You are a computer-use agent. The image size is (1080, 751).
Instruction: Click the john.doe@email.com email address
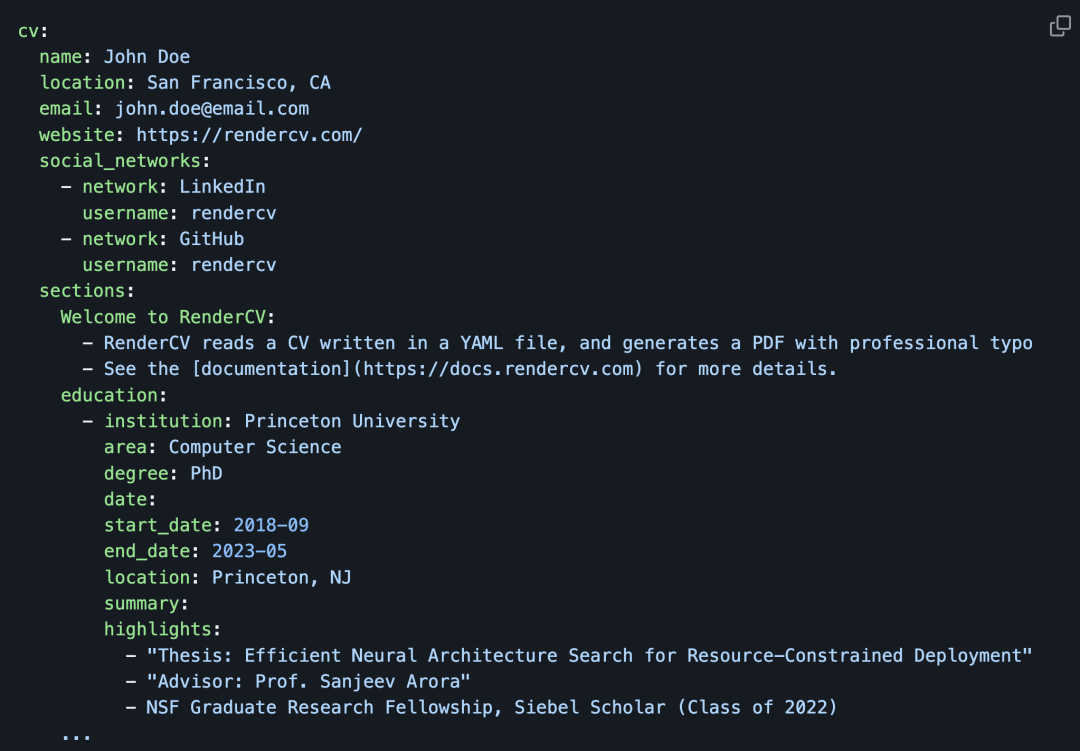212,109
